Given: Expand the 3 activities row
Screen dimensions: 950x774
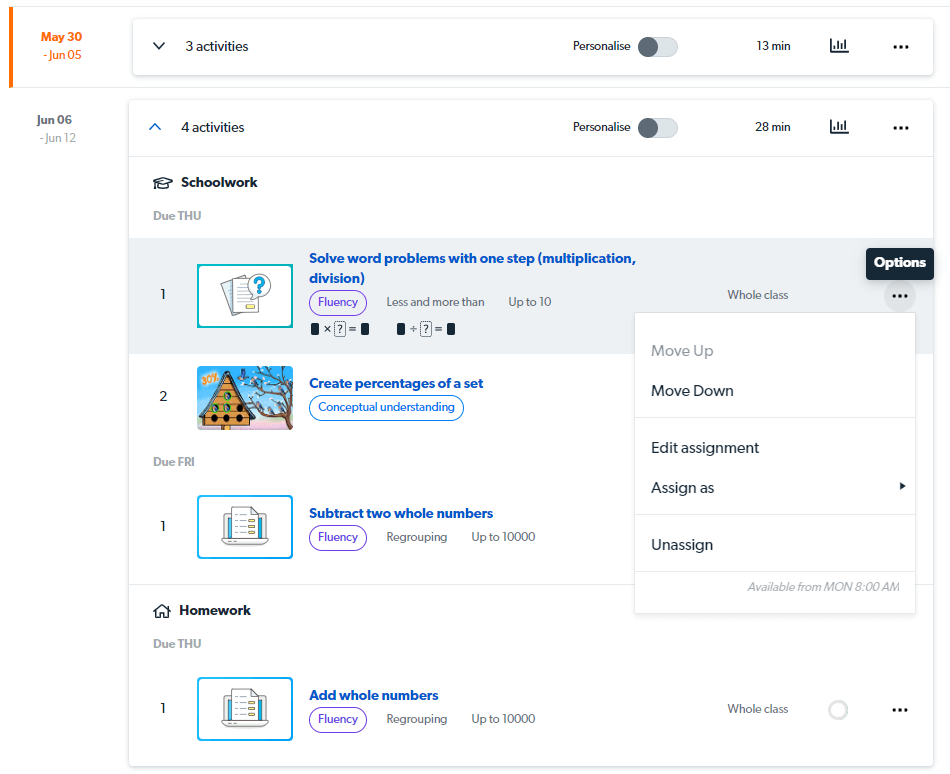Looking at the screenshot, I should 158,46.
